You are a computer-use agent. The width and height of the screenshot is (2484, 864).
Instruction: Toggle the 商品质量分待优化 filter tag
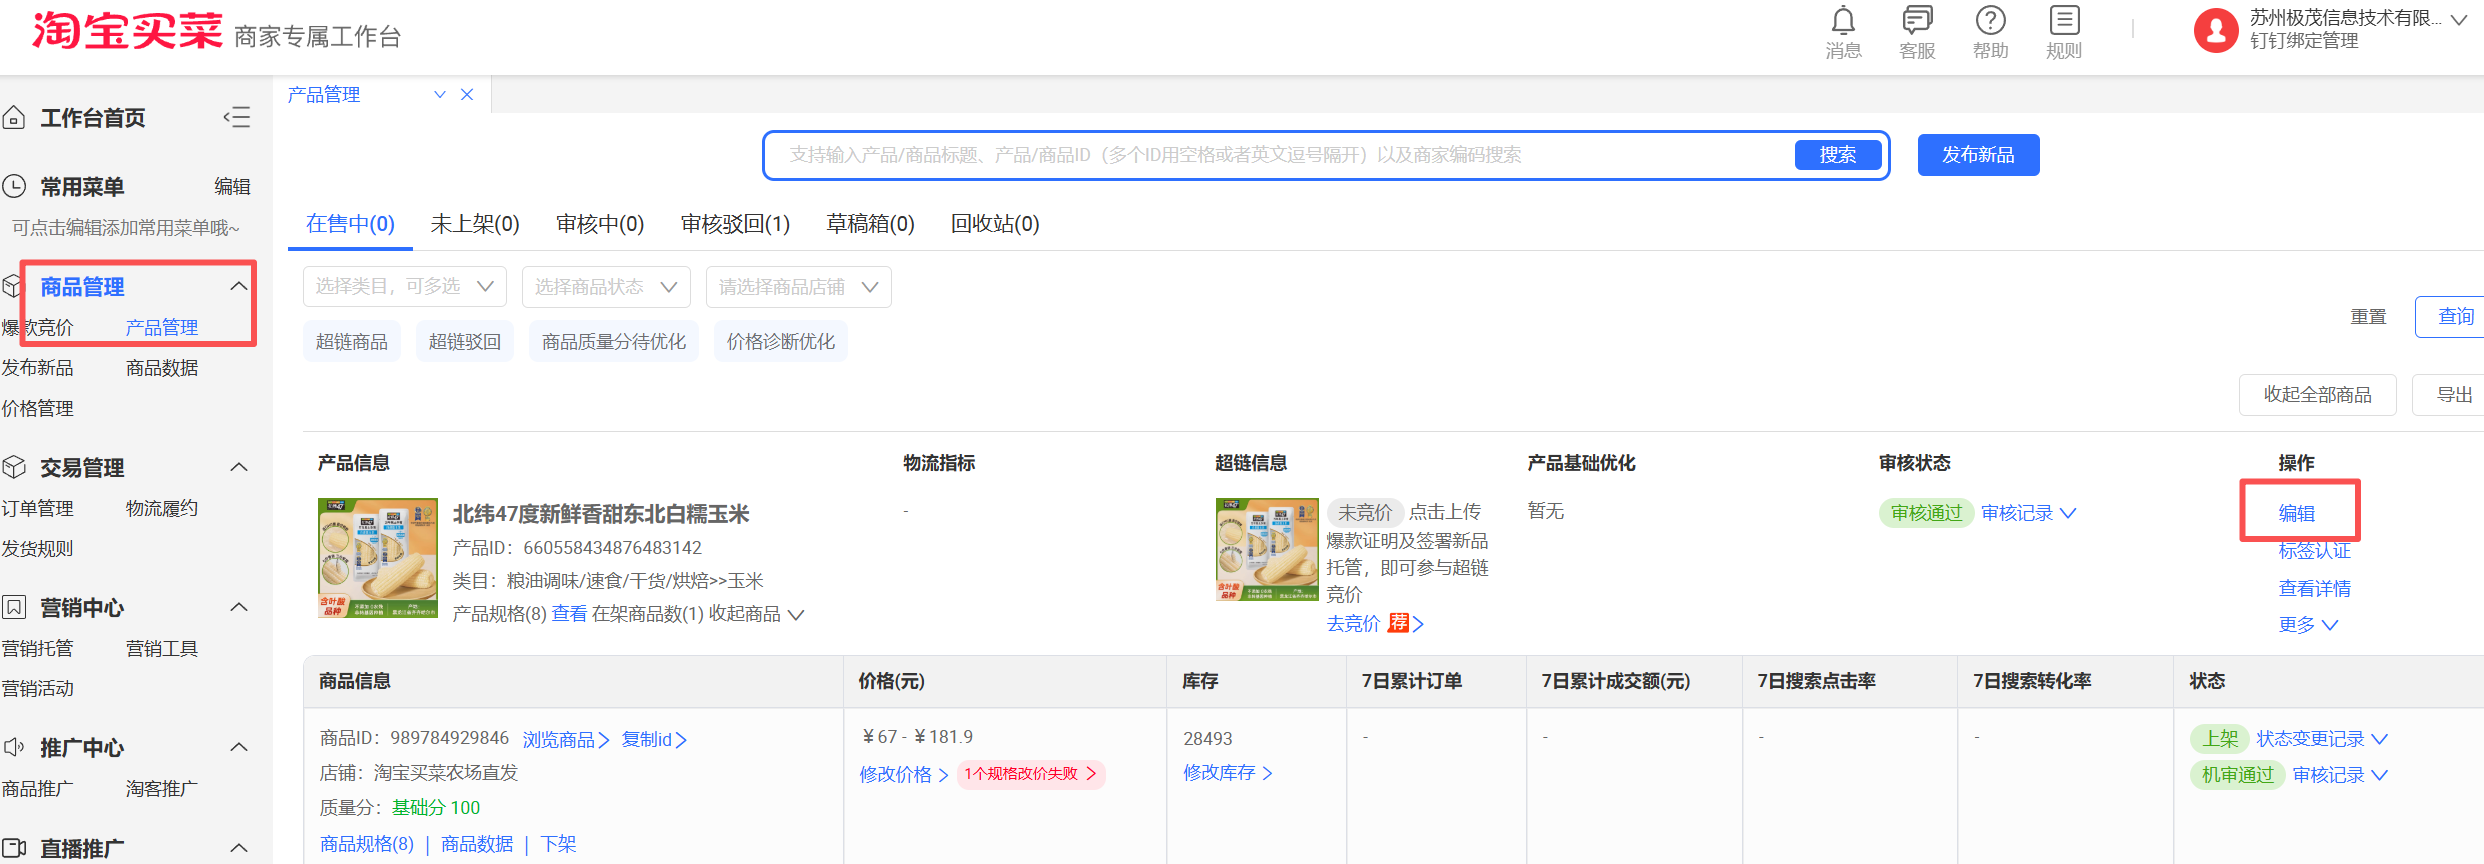[x=614, y=342]
